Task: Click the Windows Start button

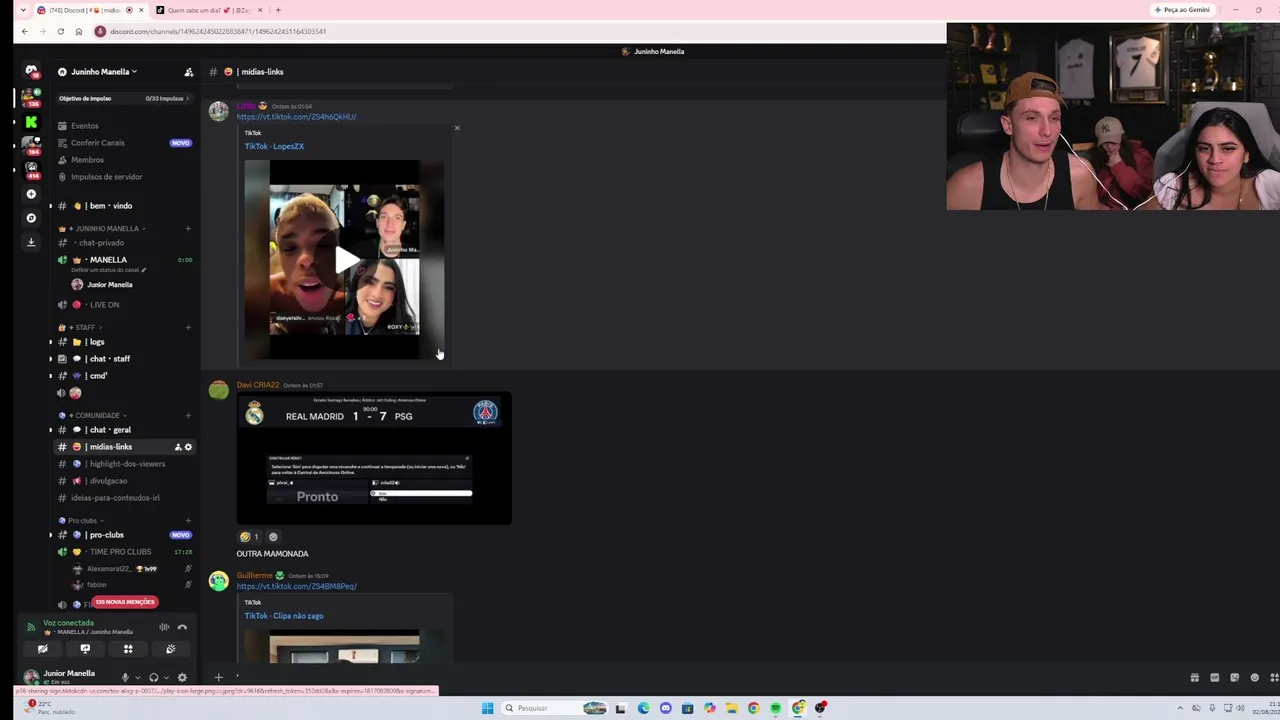Action: click(x=487, y=708)
